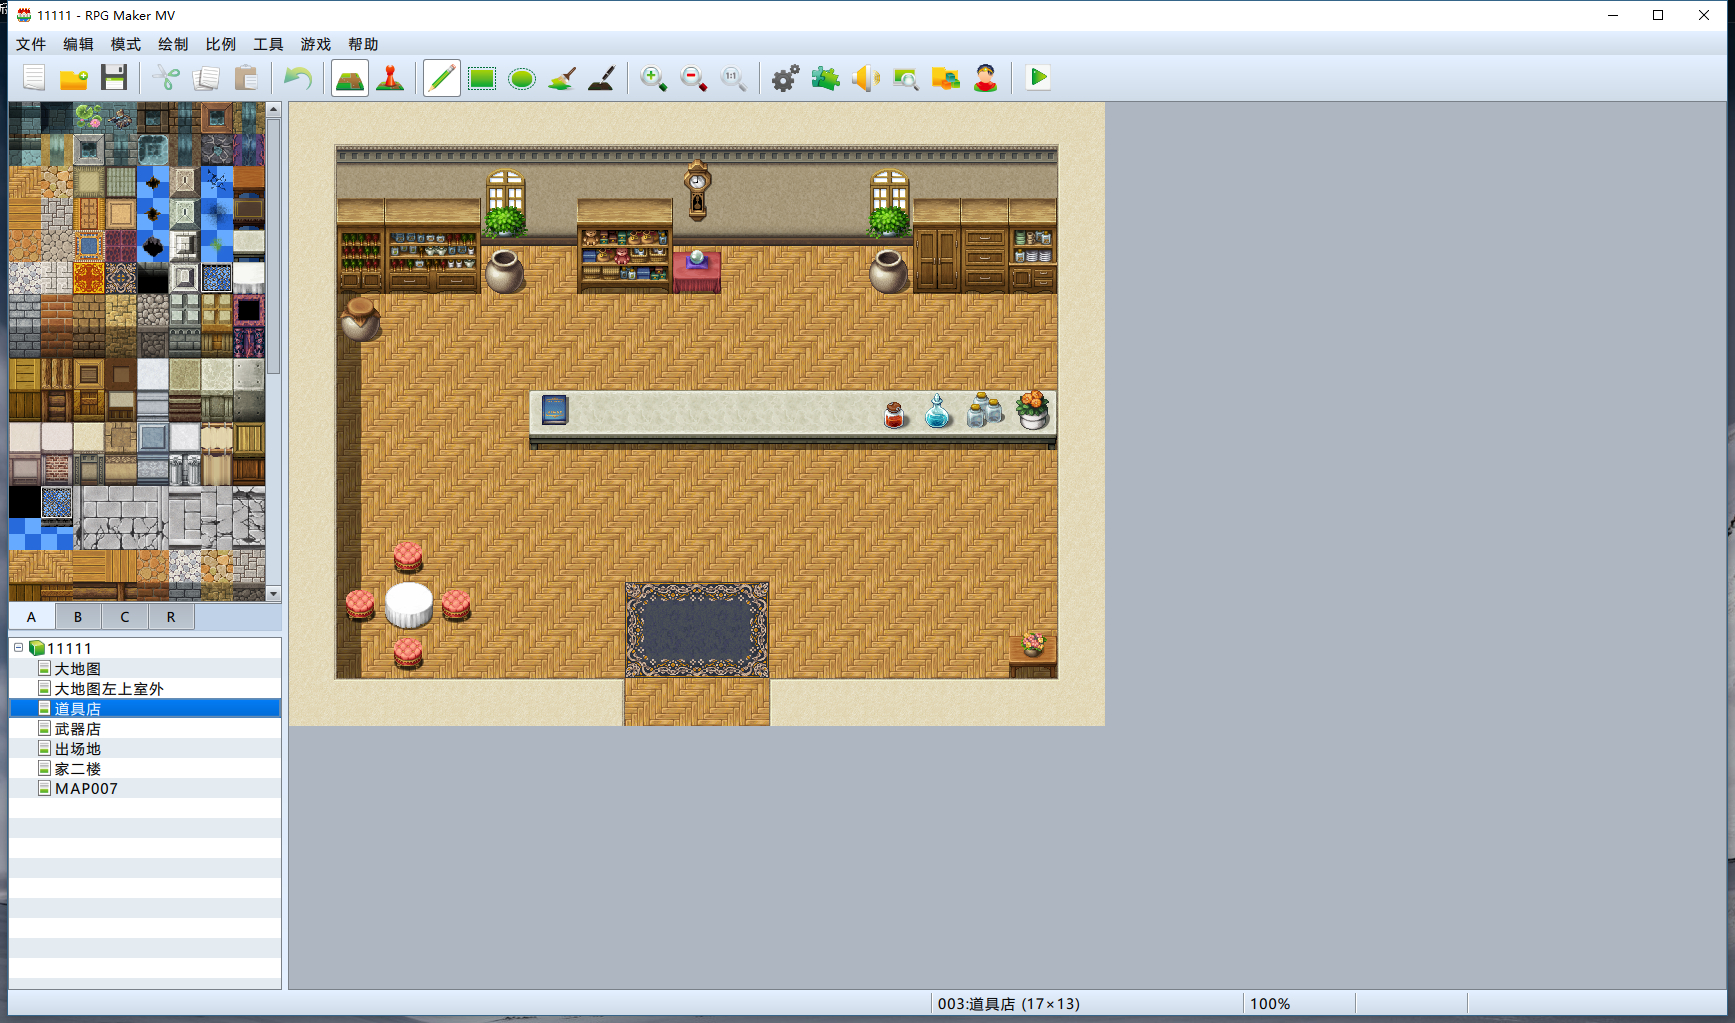Open the 文件 menu
1735x1023 pixels.
pos(31,44)
